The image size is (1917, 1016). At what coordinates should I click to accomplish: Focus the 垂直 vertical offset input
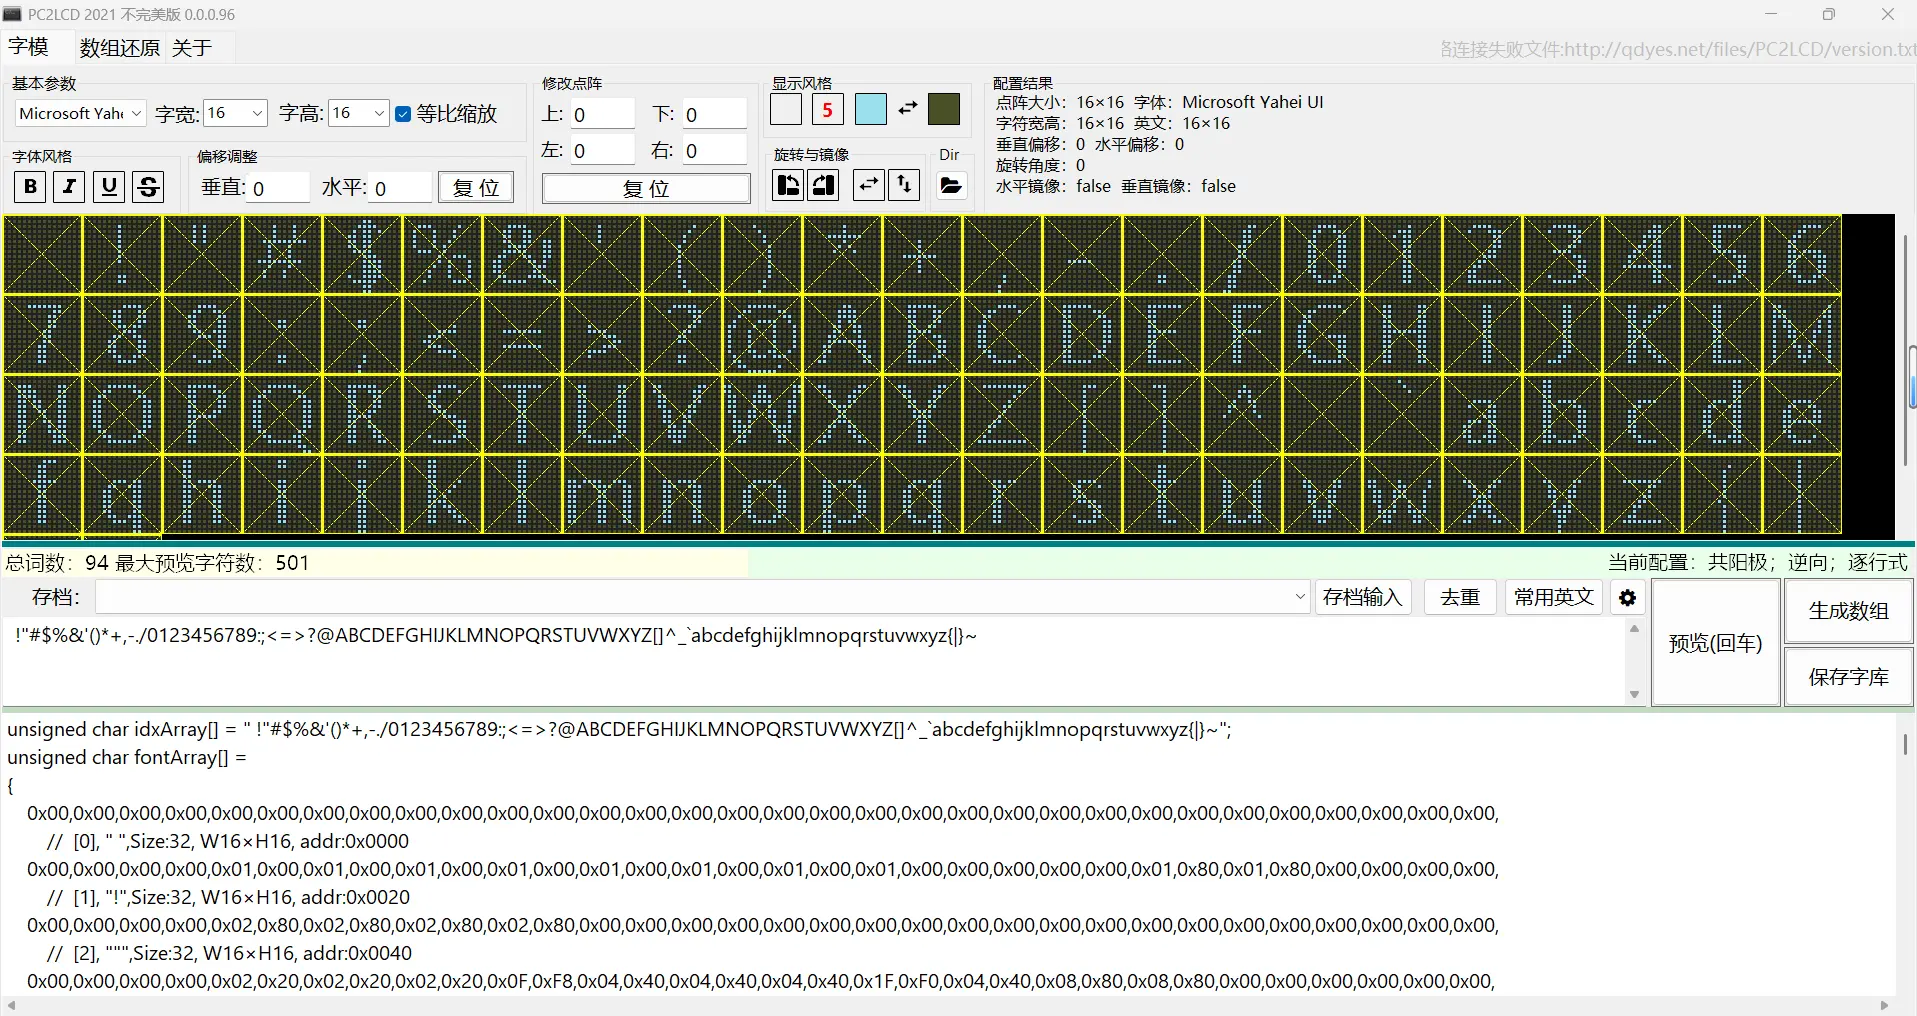pyautogui.click(x=279, y=188)
